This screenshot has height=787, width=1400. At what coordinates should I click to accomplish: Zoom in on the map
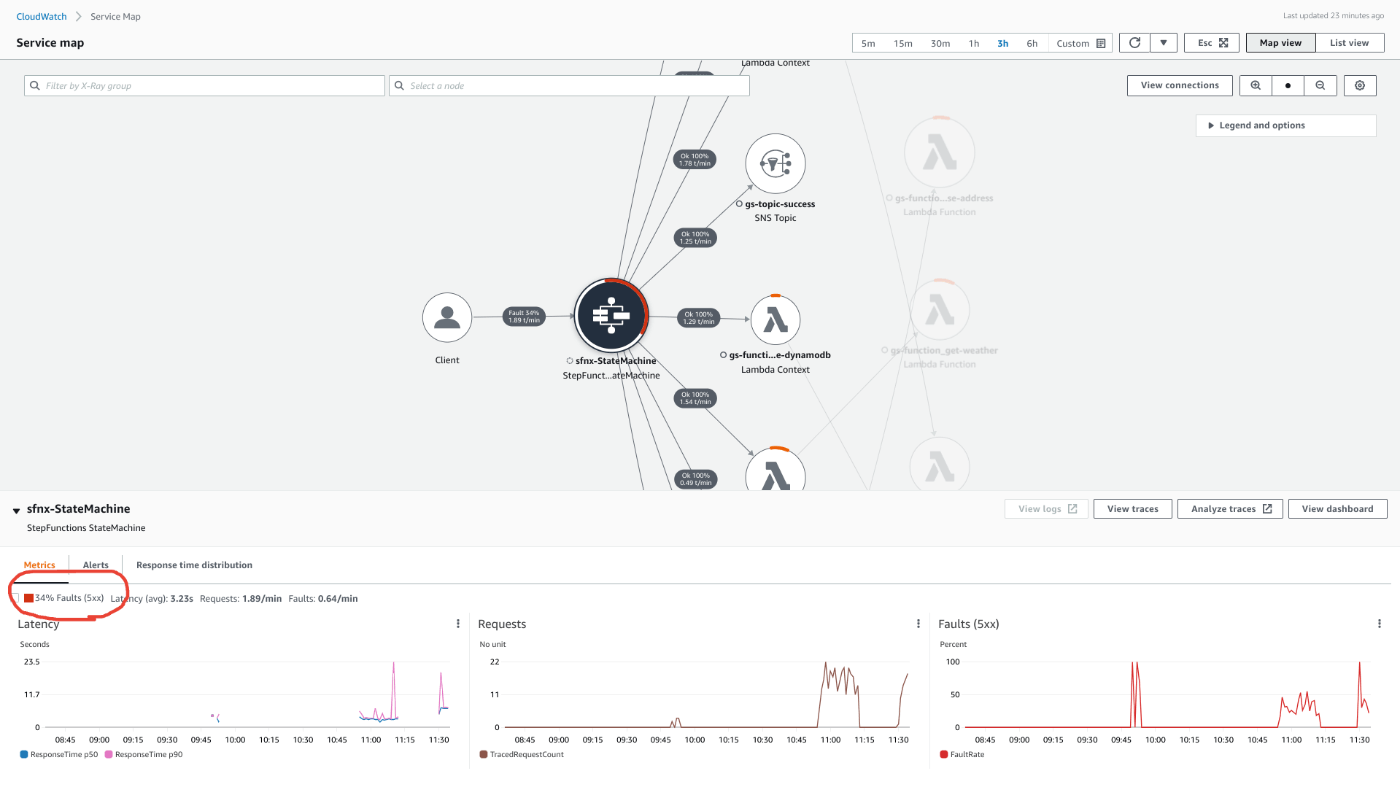(x=1255, y=85)
